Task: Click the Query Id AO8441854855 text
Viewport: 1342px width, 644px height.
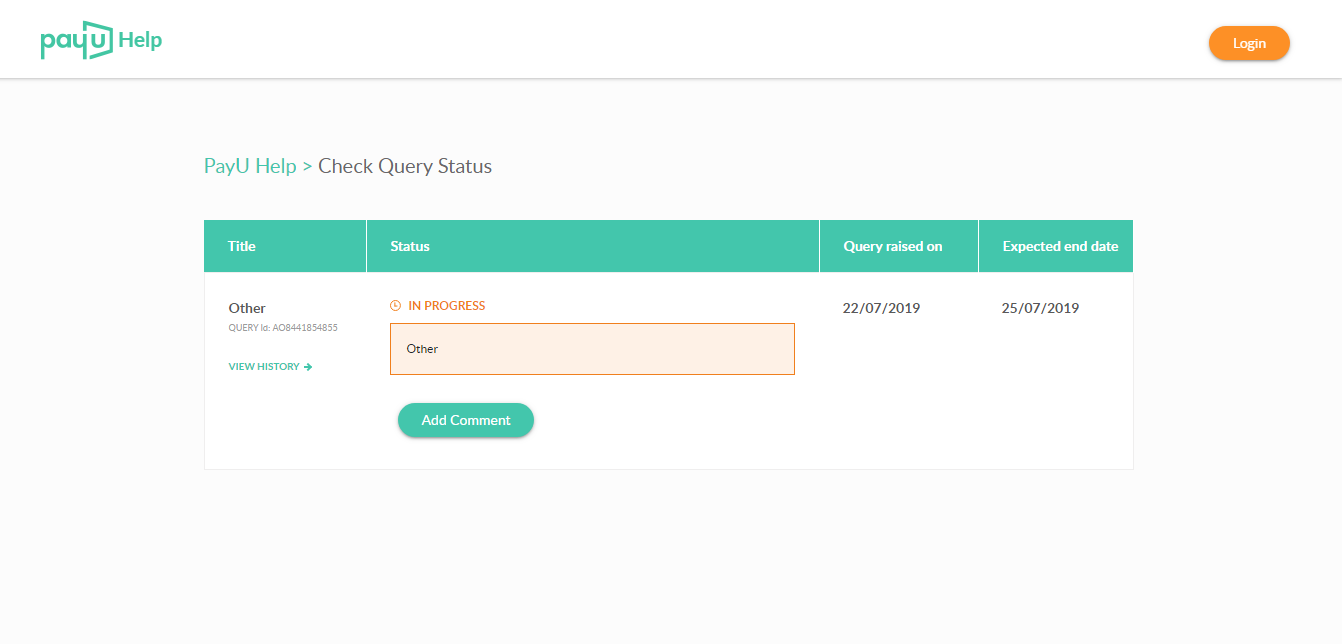Action: coord(283,327)
